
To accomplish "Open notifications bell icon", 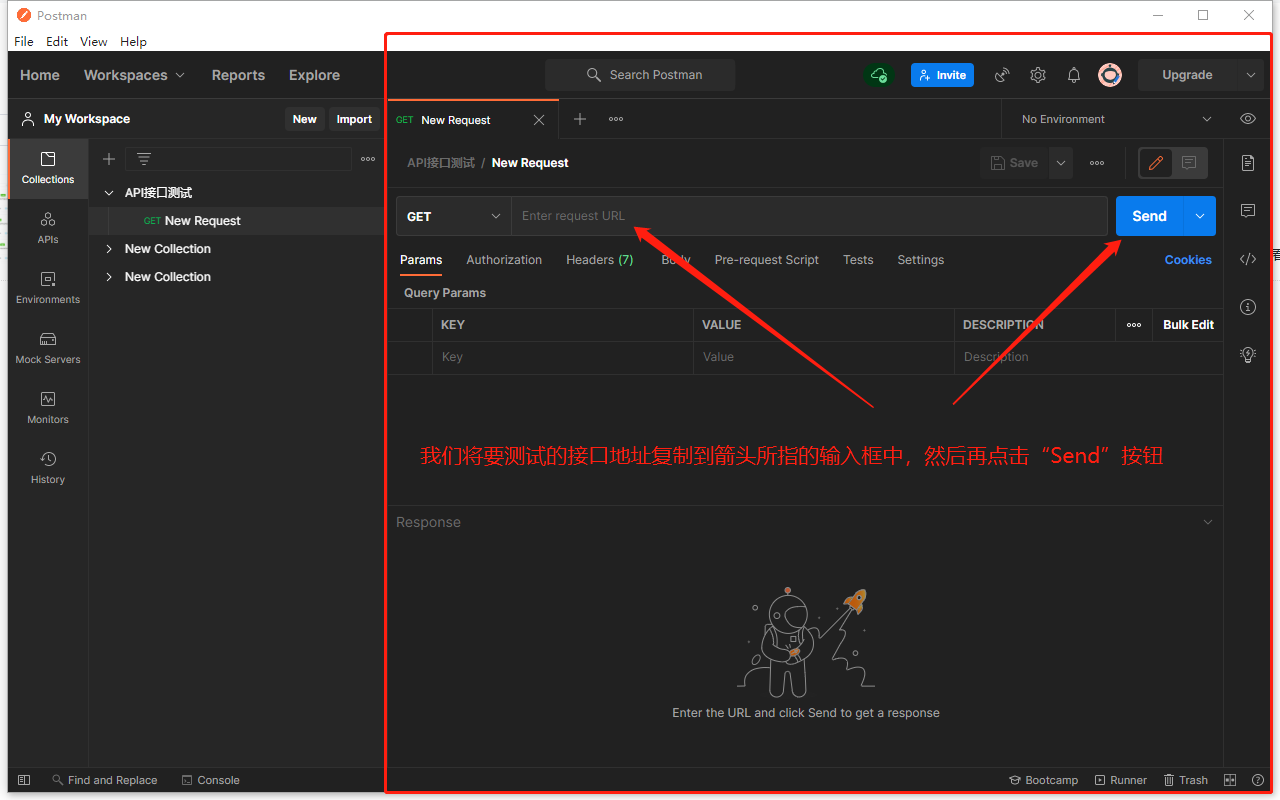I will tap(1074, 75).
